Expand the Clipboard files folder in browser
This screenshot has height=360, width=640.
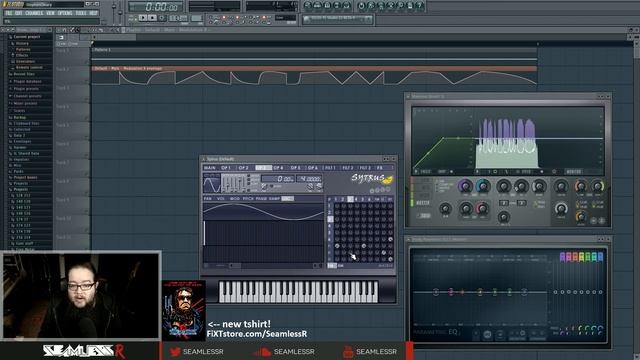[x=26, y=123]
